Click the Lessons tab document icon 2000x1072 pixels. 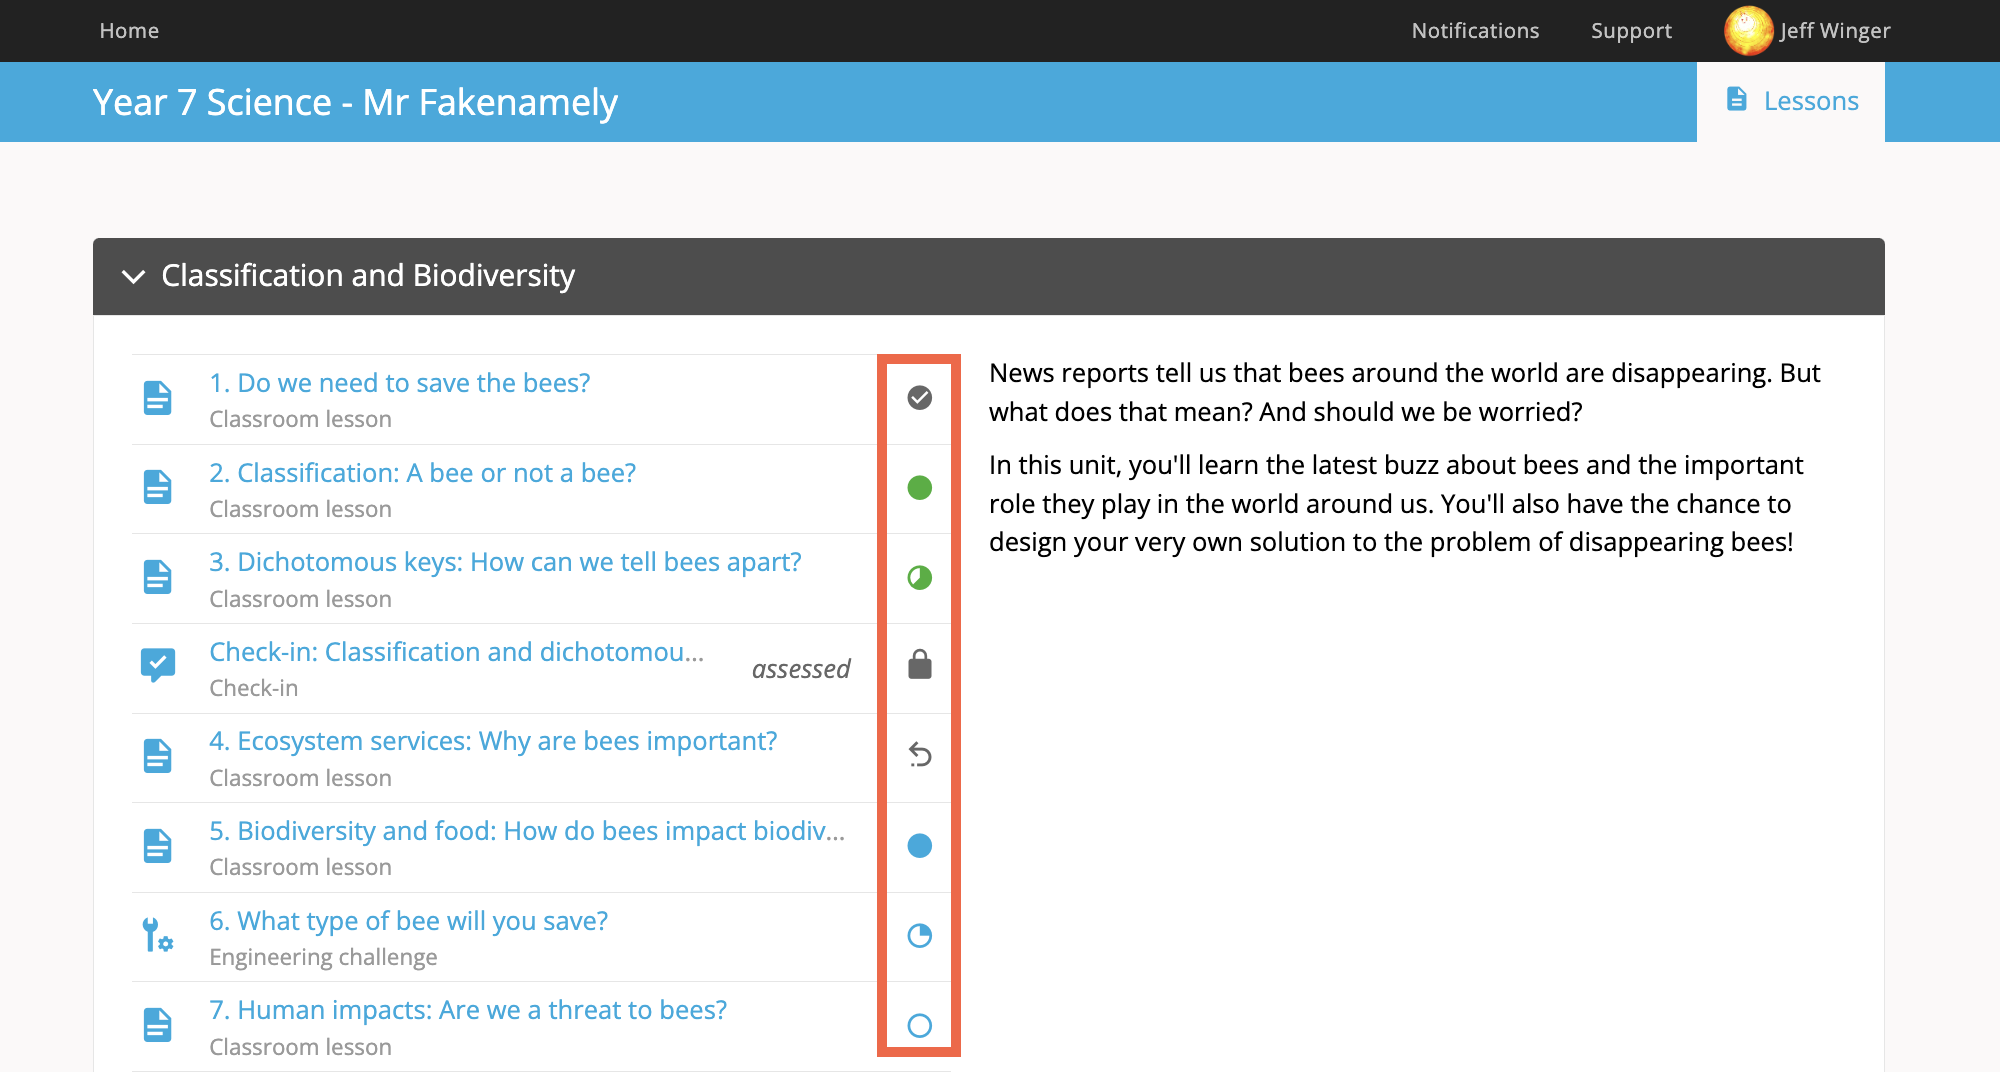1737,99
